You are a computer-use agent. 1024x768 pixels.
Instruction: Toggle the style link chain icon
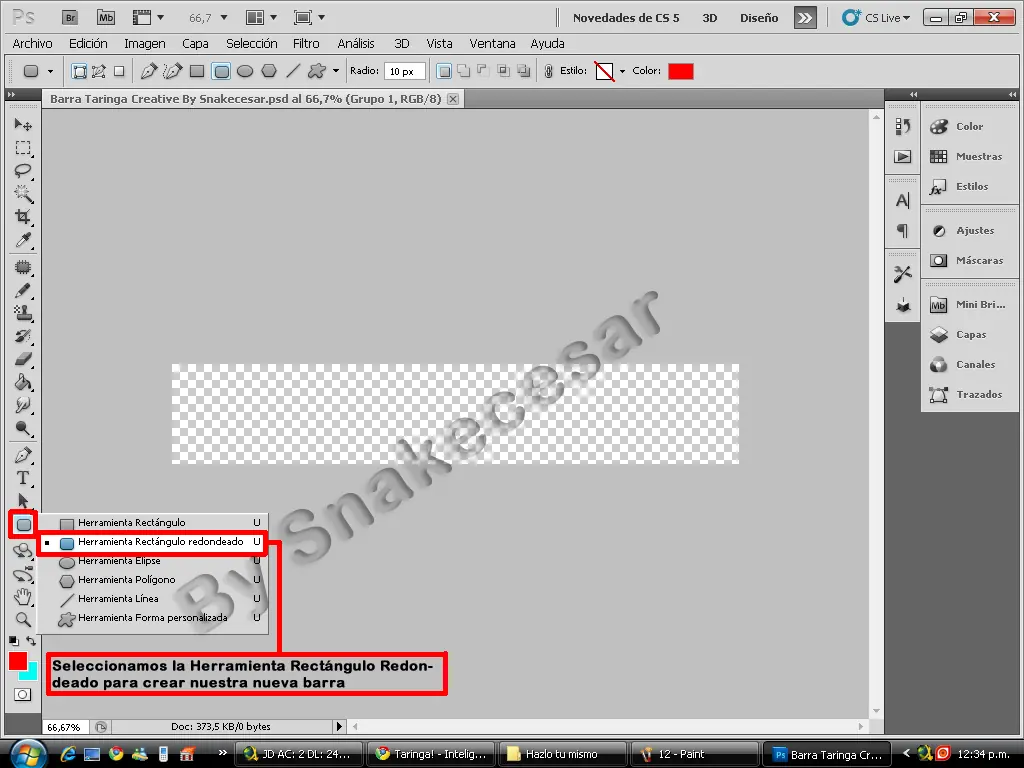click(549, 71)
